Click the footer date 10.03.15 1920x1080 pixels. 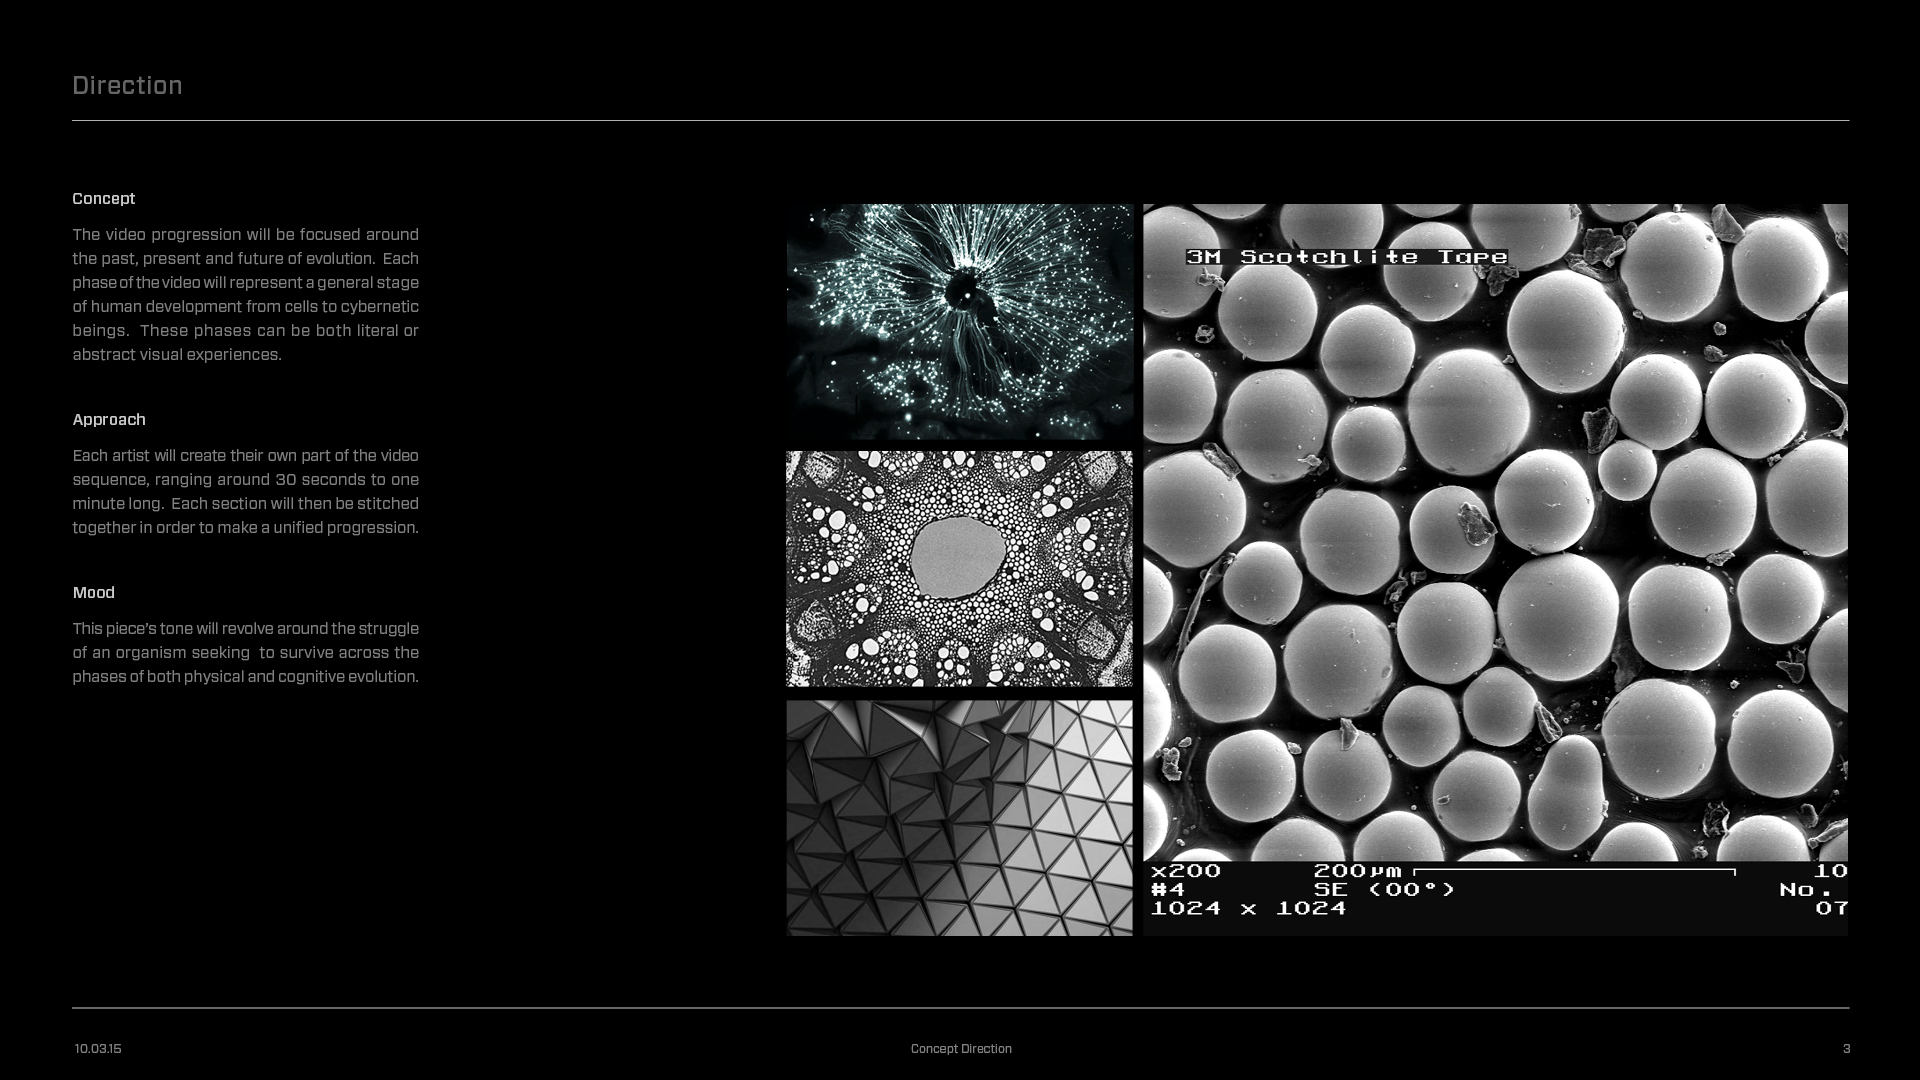pyautogui.click(x=98, y=1049)
